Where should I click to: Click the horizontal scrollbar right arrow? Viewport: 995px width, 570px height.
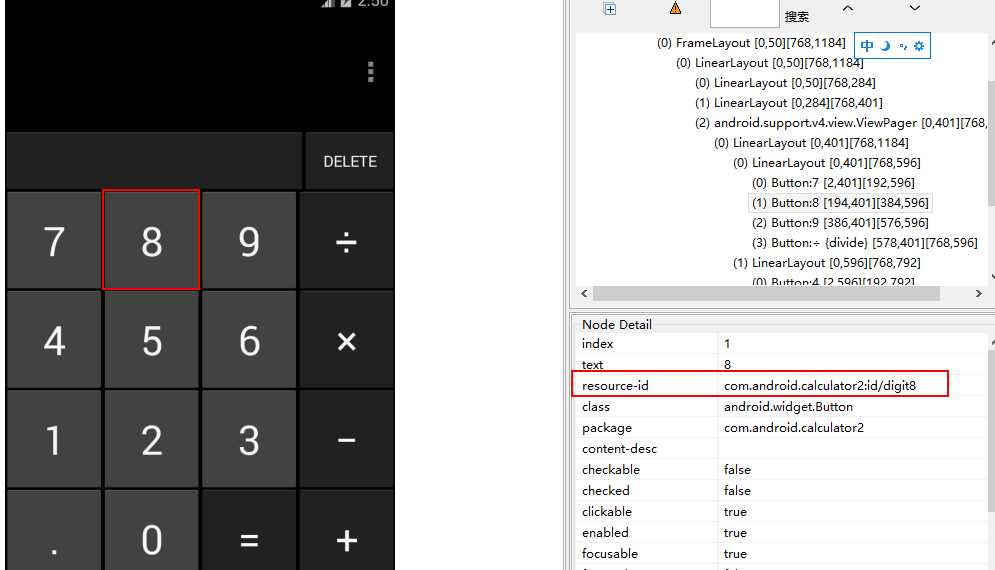[979, 293]
